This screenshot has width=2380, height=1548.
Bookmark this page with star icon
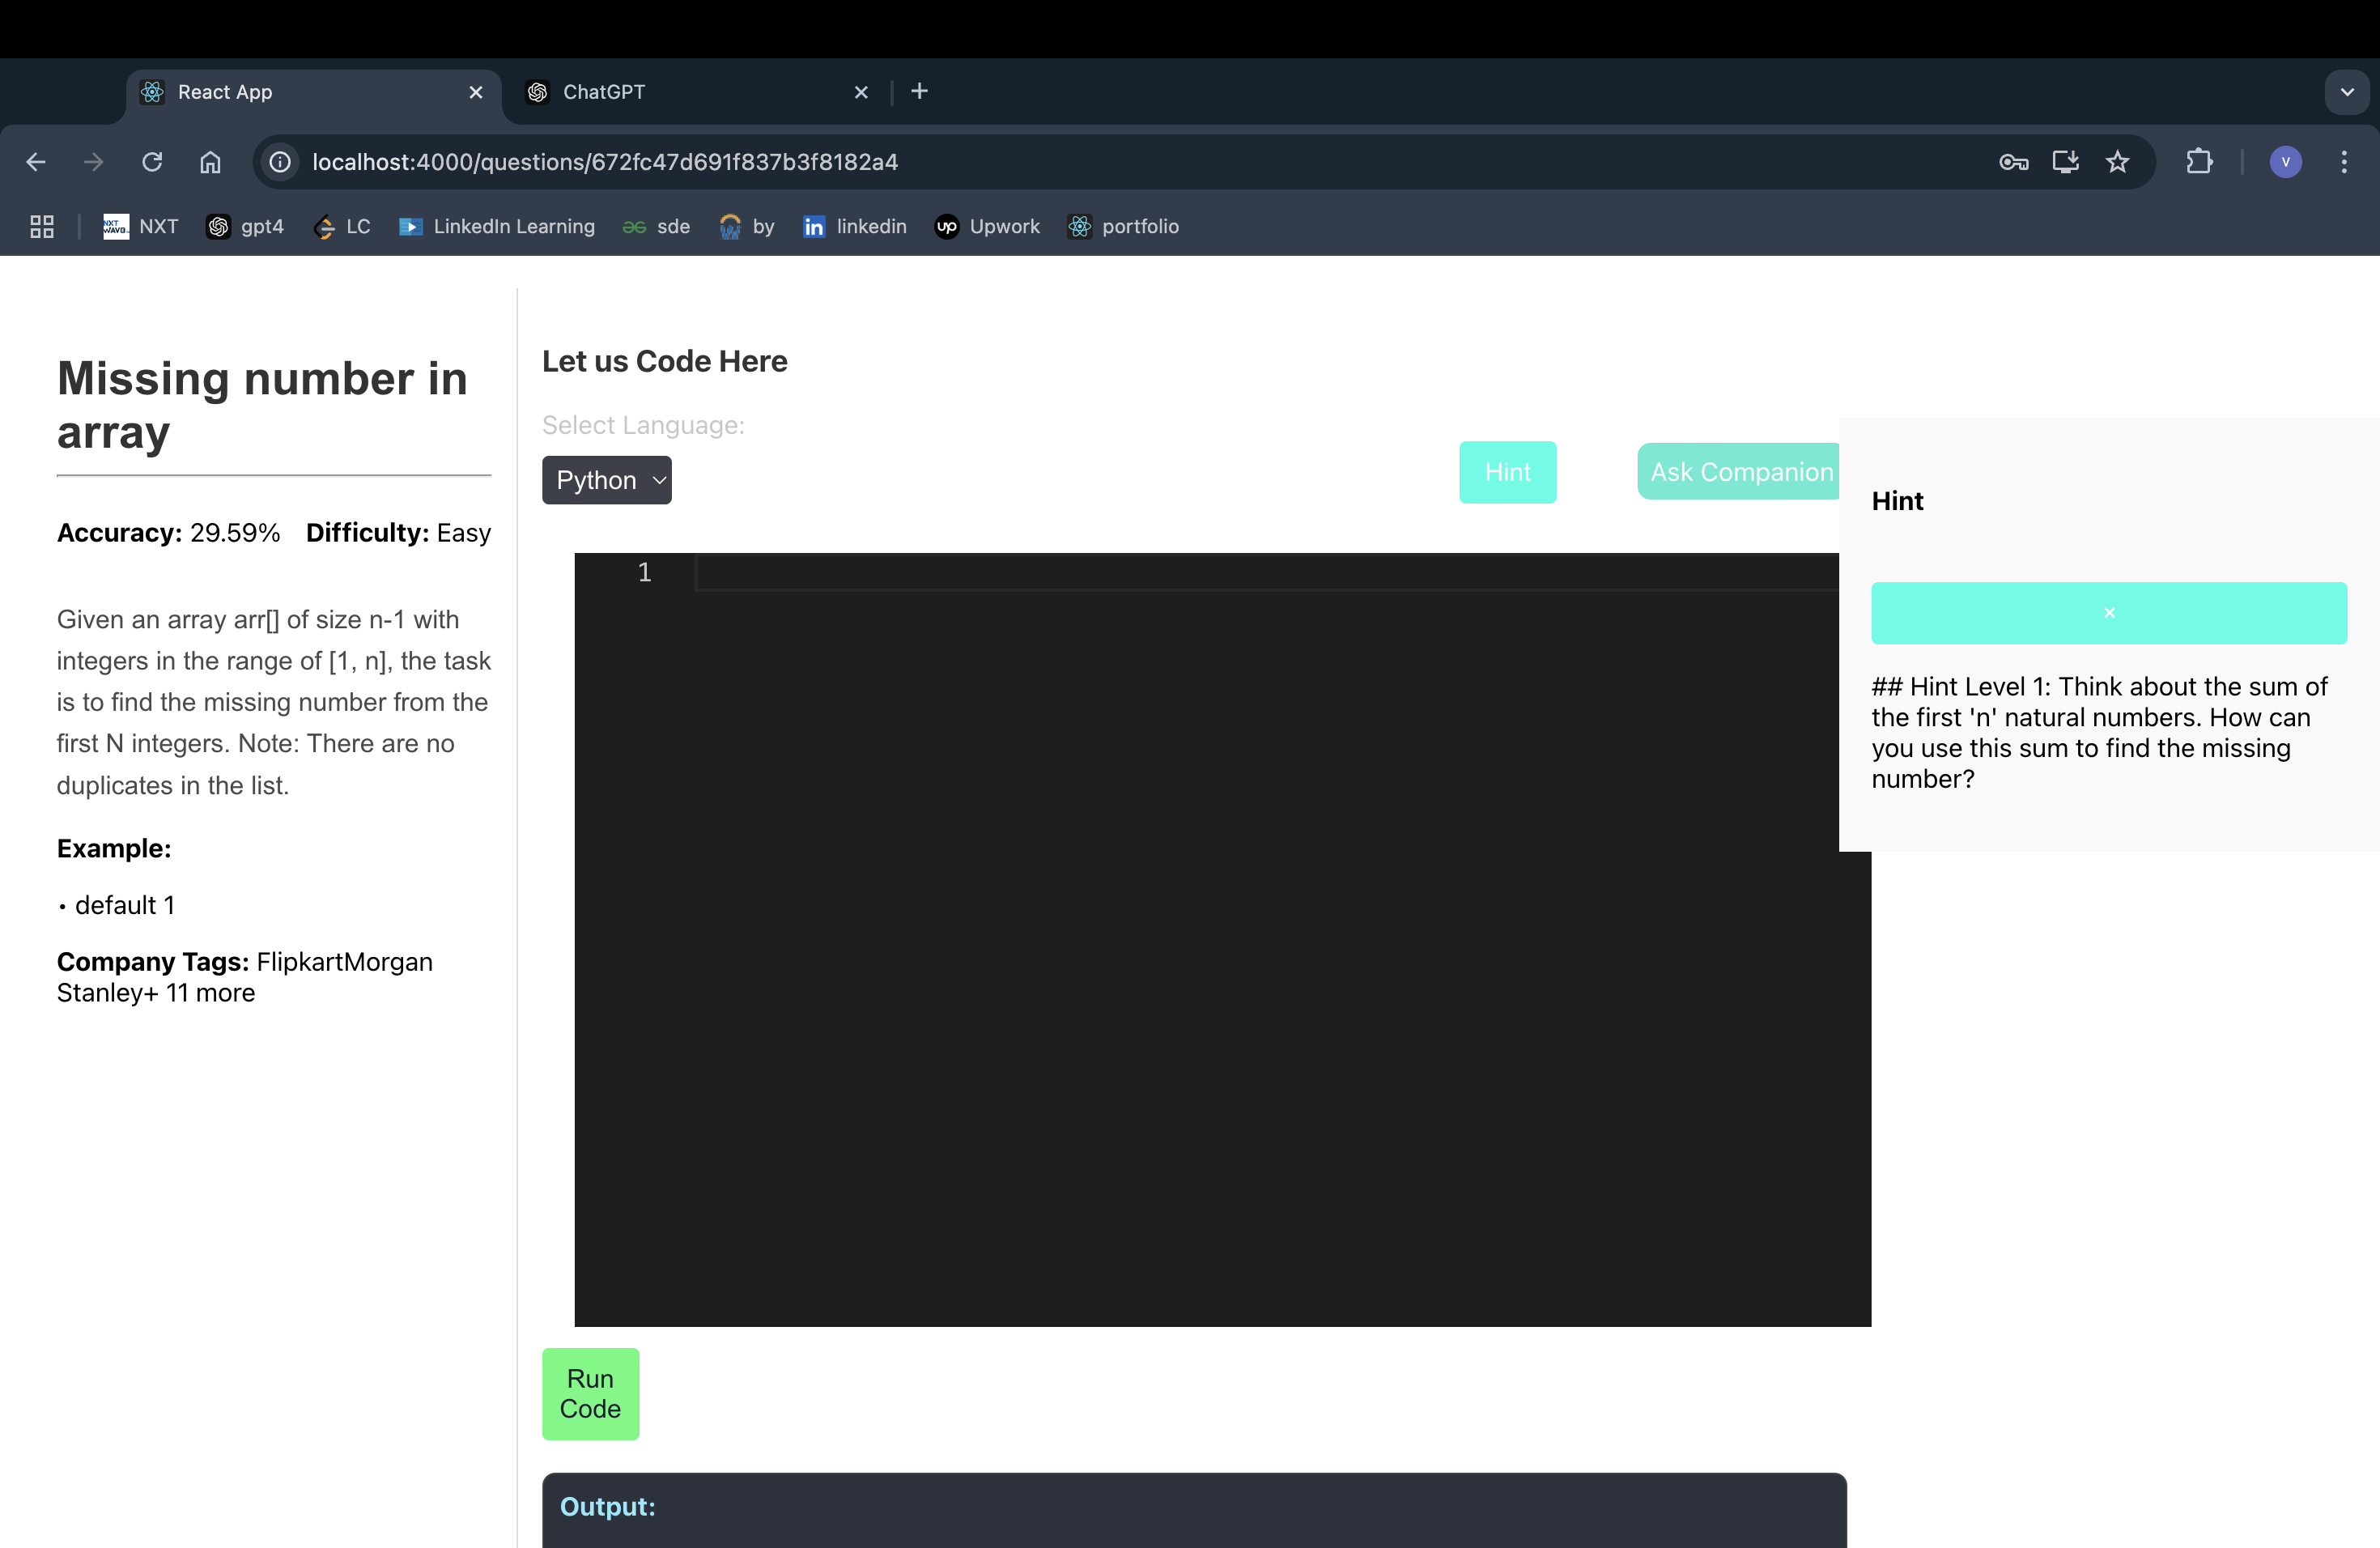click(x=2117, y=162)
